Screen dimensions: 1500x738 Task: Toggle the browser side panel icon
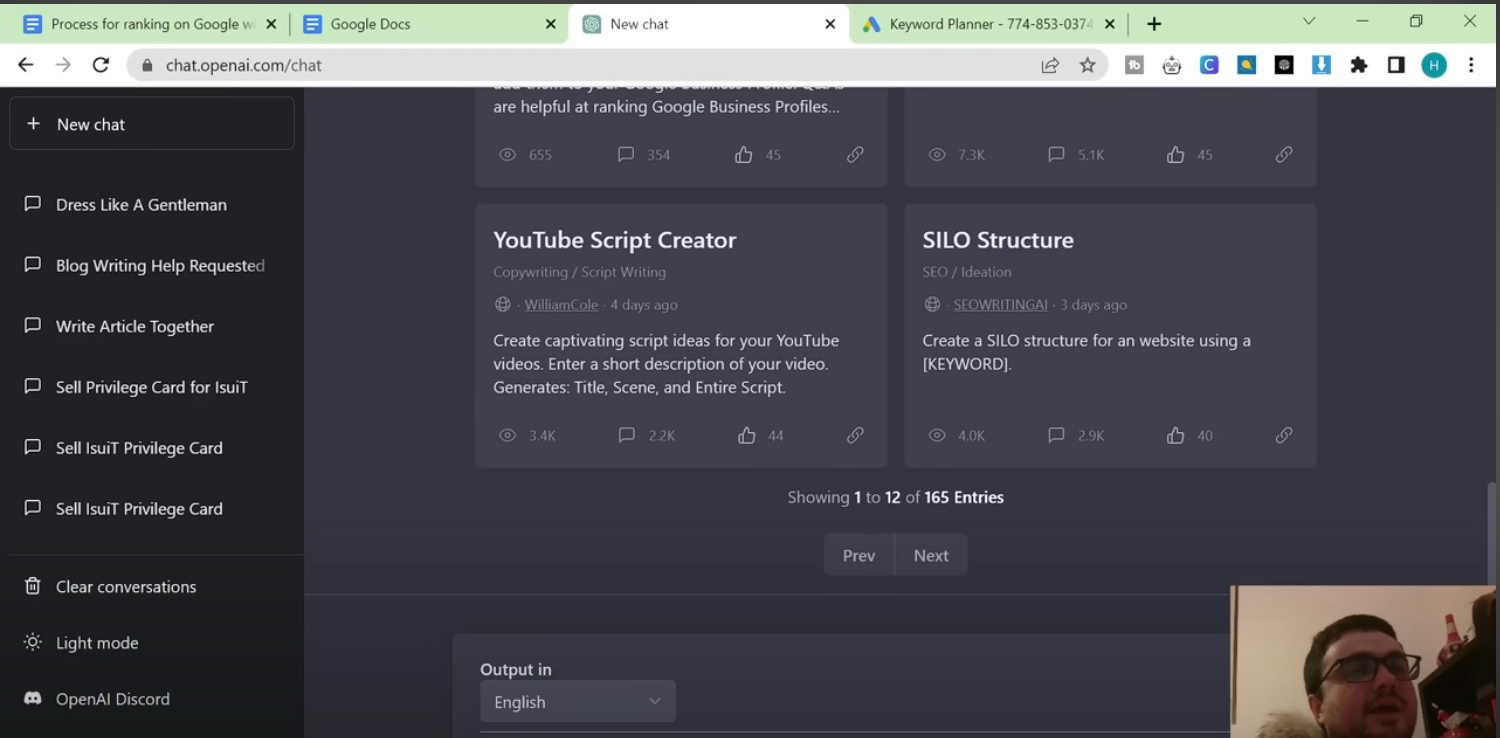(1396, 65)
